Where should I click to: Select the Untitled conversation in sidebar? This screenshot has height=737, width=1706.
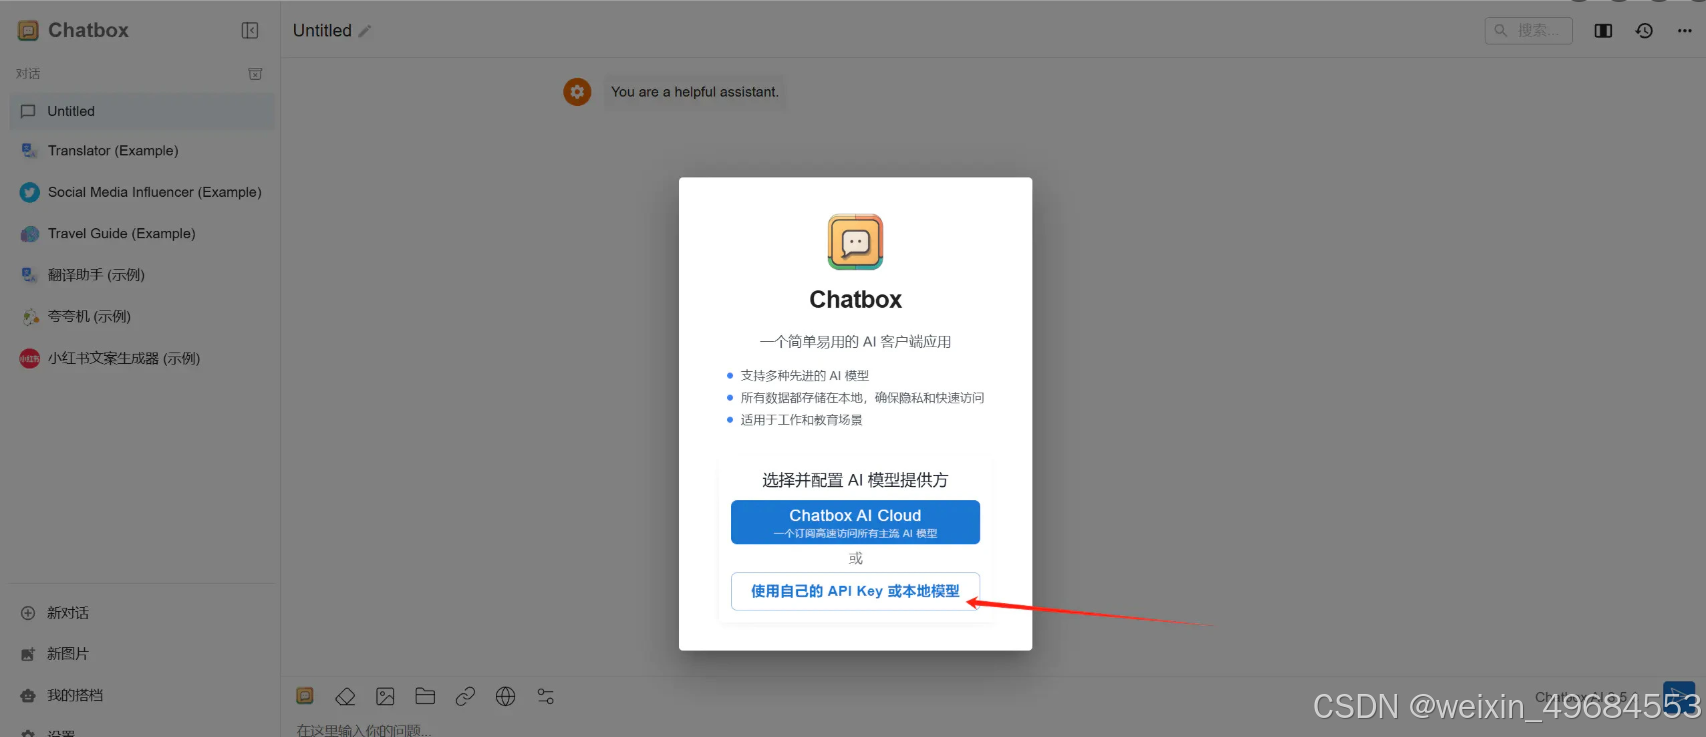tap(142, 111)
